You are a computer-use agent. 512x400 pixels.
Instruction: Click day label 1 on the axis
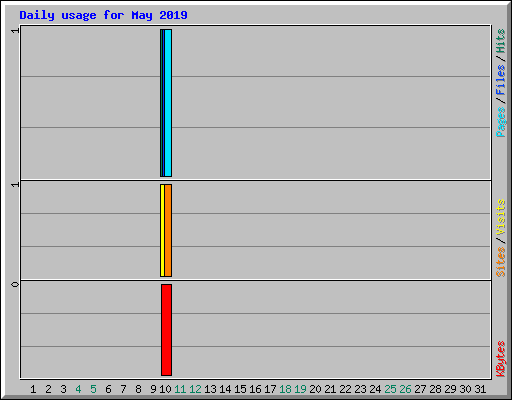point(33,389)
